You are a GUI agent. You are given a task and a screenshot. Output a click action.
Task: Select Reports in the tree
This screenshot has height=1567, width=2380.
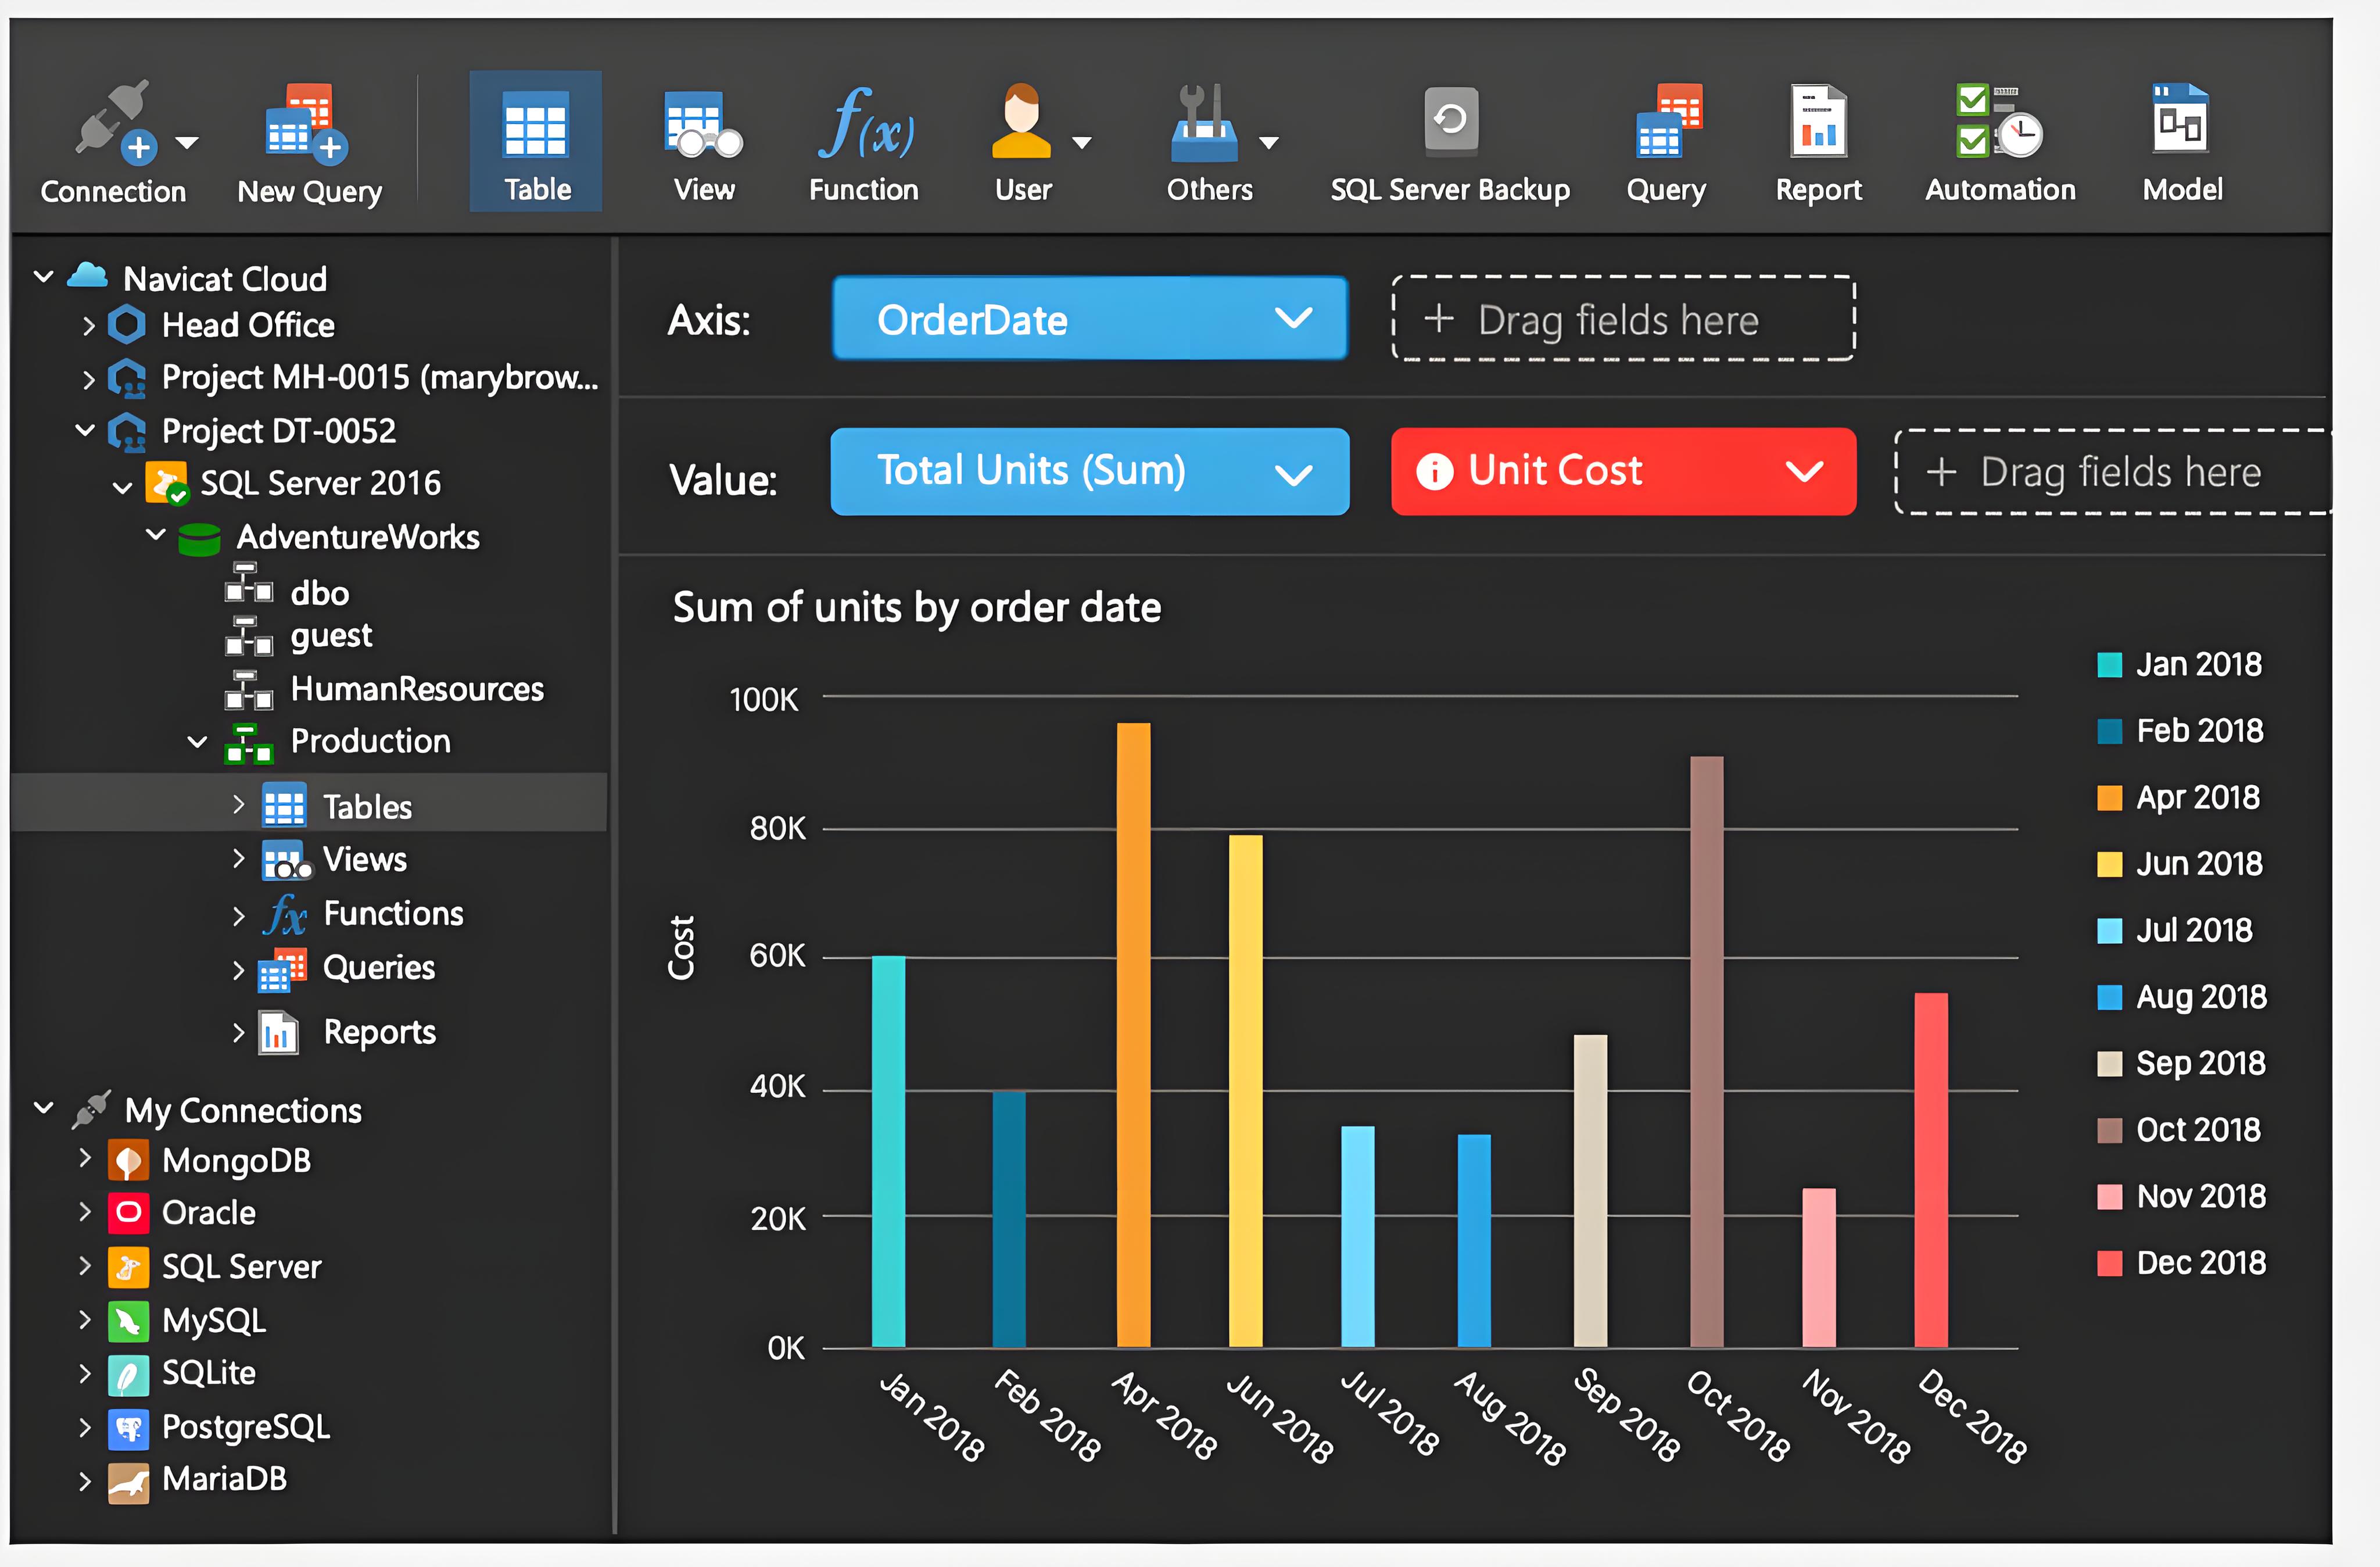379,1032
